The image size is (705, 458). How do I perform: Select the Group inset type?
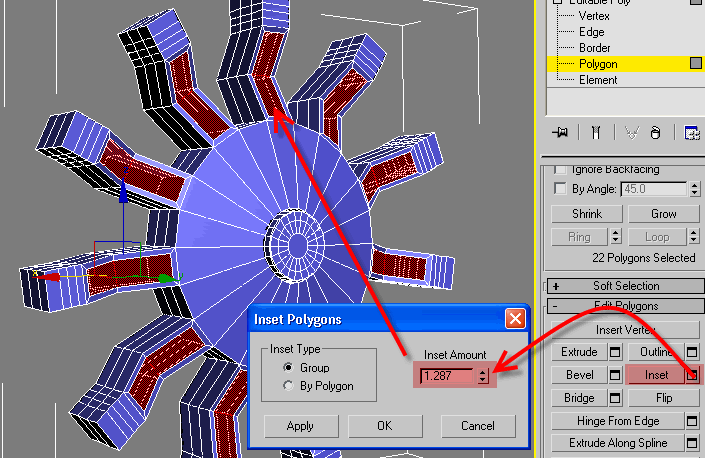click(289, 368)
